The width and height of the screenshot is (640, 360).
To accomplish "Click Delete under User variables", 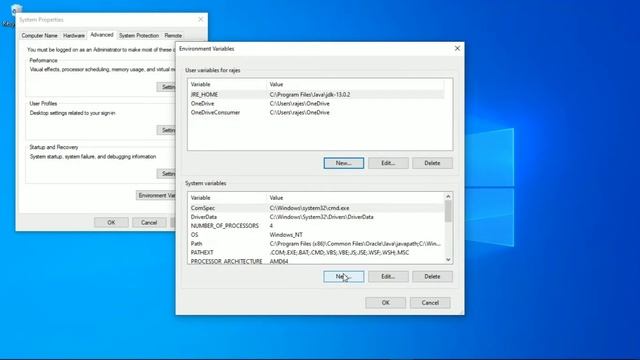I will (x=432, y=163).
